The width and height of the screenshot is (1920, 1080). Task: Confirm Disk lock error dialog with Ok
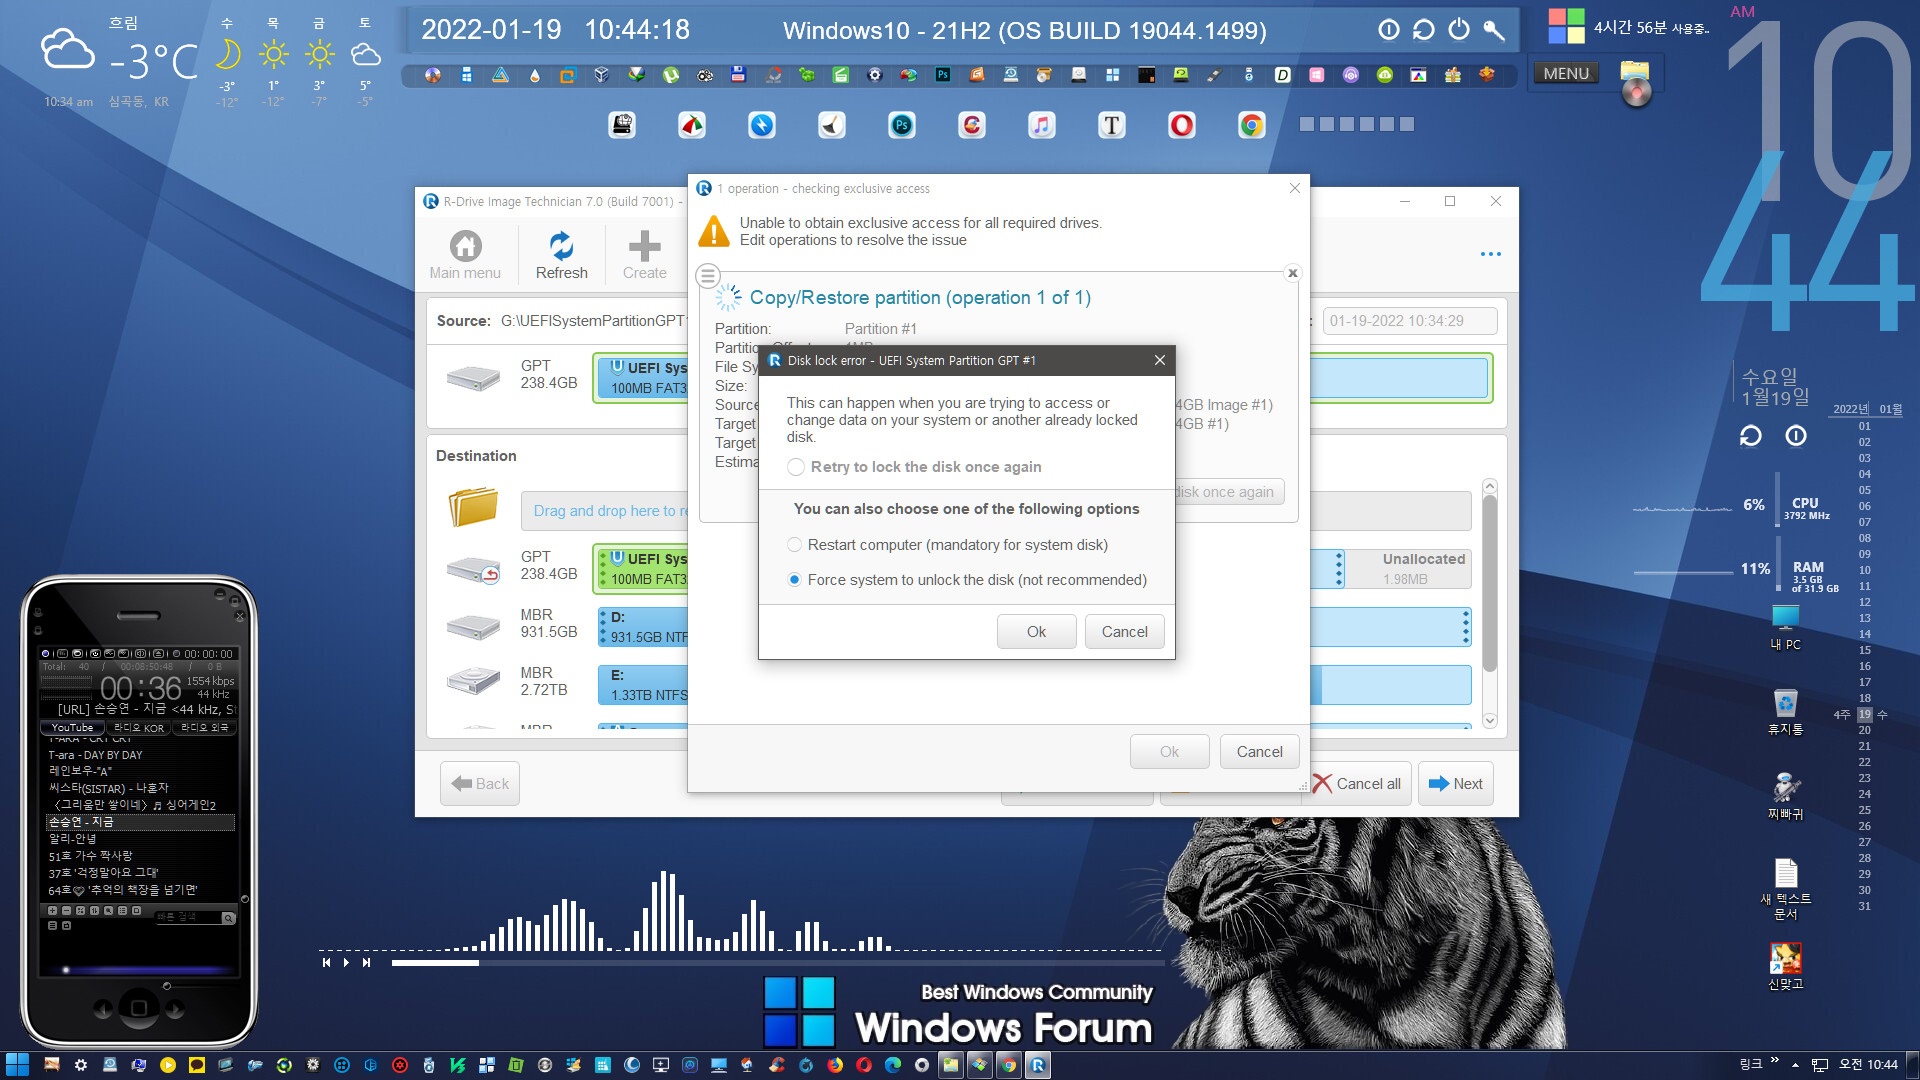coord(1036,632)
